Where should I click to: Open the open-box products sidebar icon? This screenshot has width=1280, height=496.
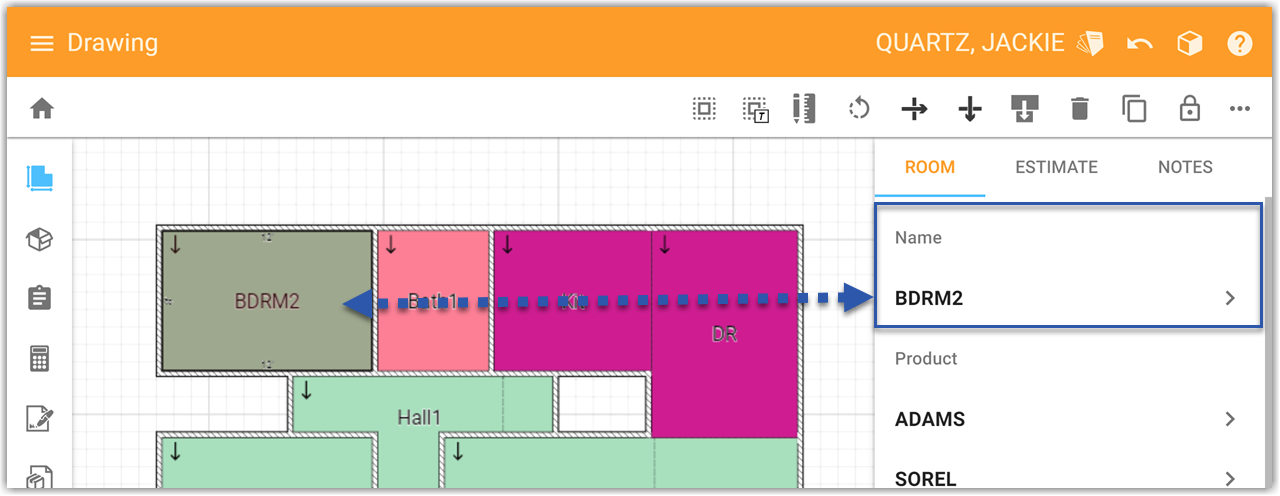point(40,239)
